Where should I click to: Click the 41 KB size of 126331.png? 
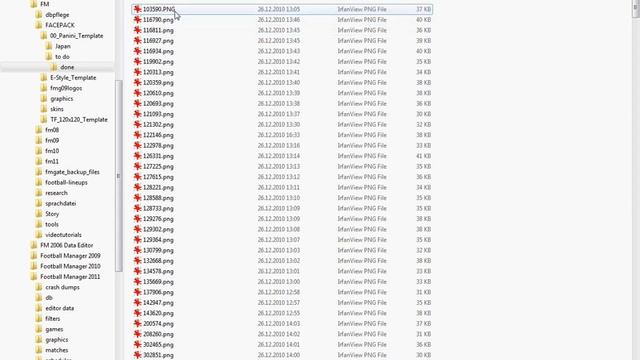pos(424,156)
